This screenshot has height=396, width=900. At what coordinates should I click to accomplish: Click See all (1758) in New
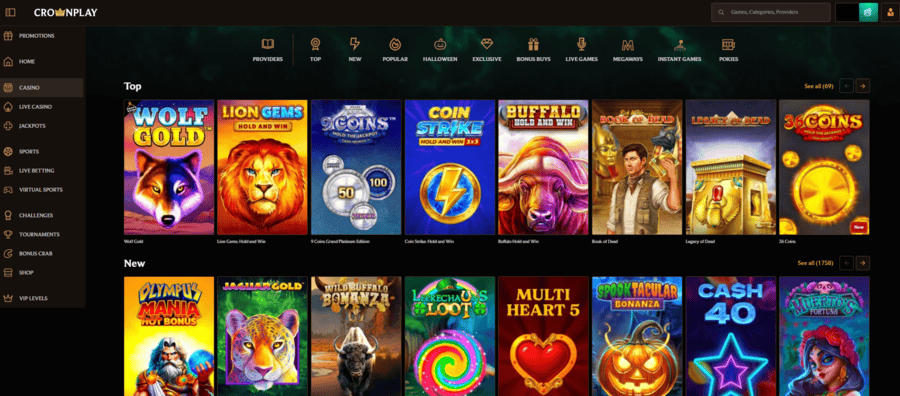[815, 263]
